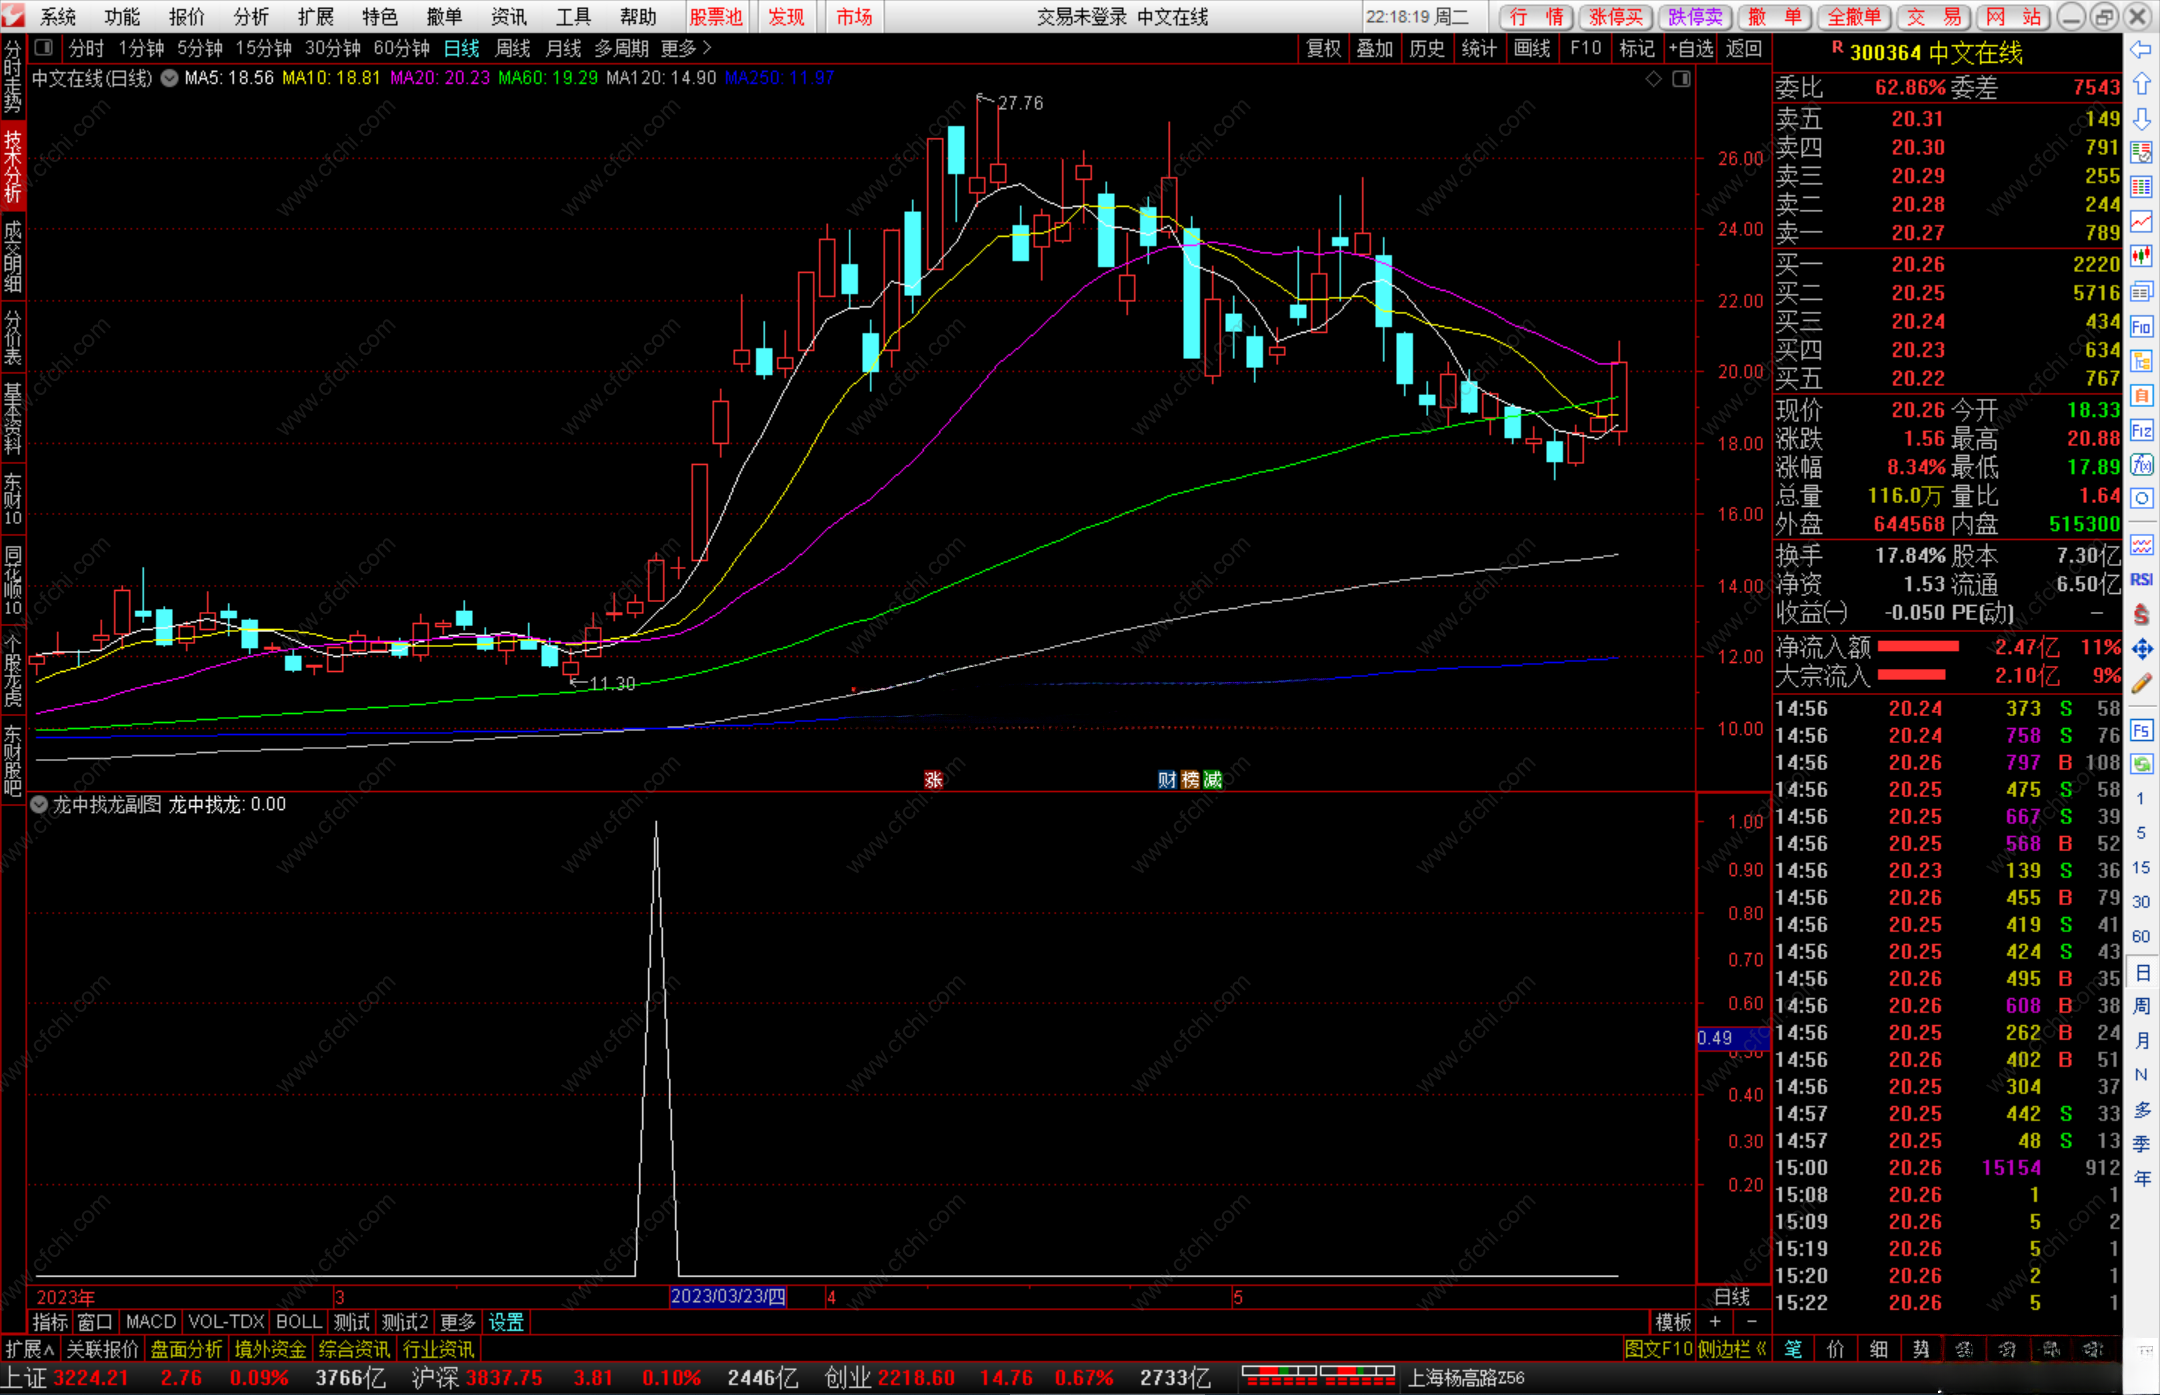
Task: Click the four-arrow move icon in sidebar
Action: pos(2141,650)
